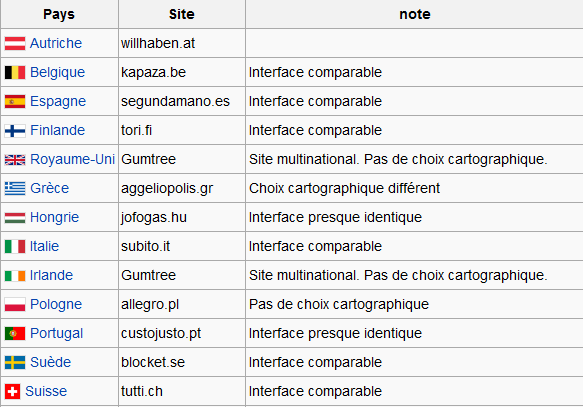
Task: Click the Finland flag icon
Action: click(15, 130)
